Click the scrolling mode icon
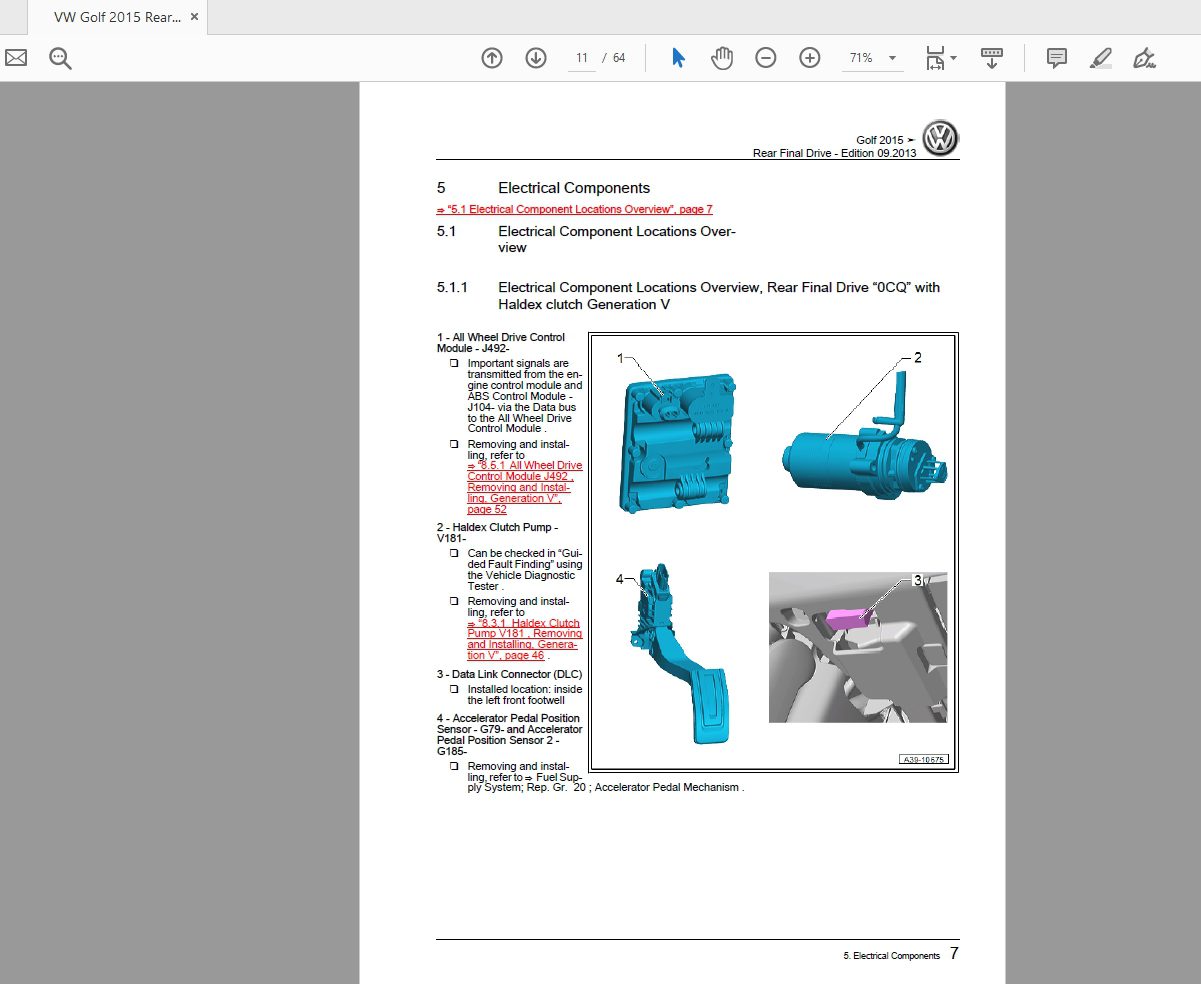 (992, 58)
